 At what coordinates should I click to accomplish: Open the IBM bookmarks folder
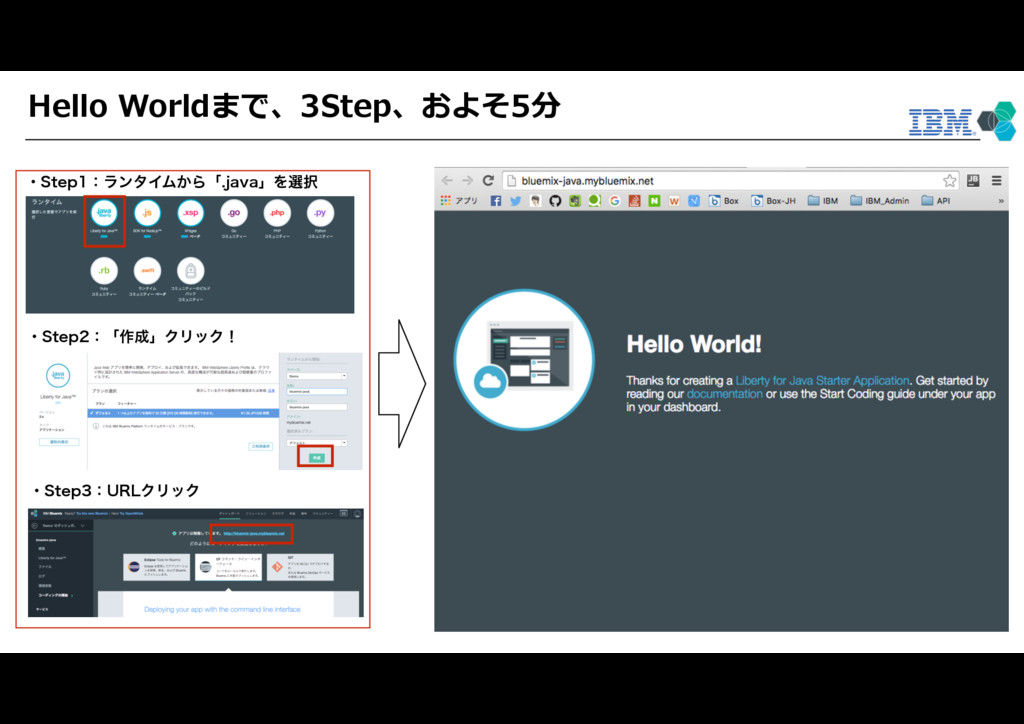pos(823,200)
